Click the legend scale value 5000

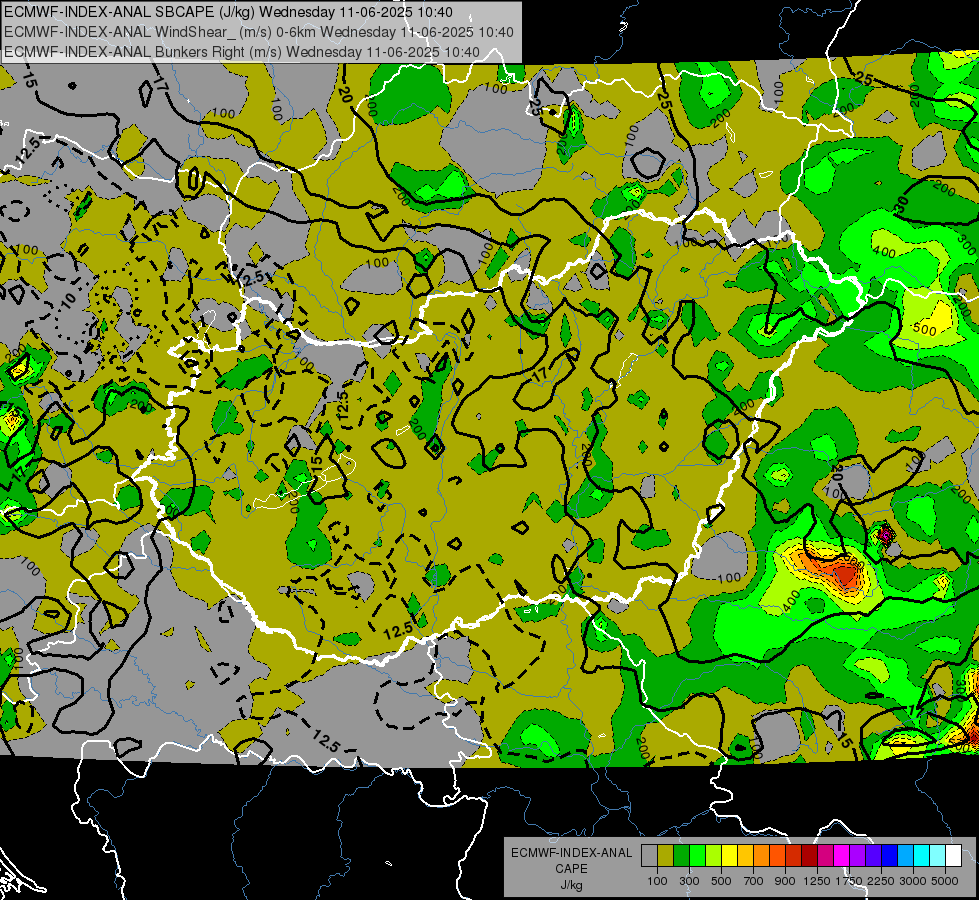(x=945, y=881)
